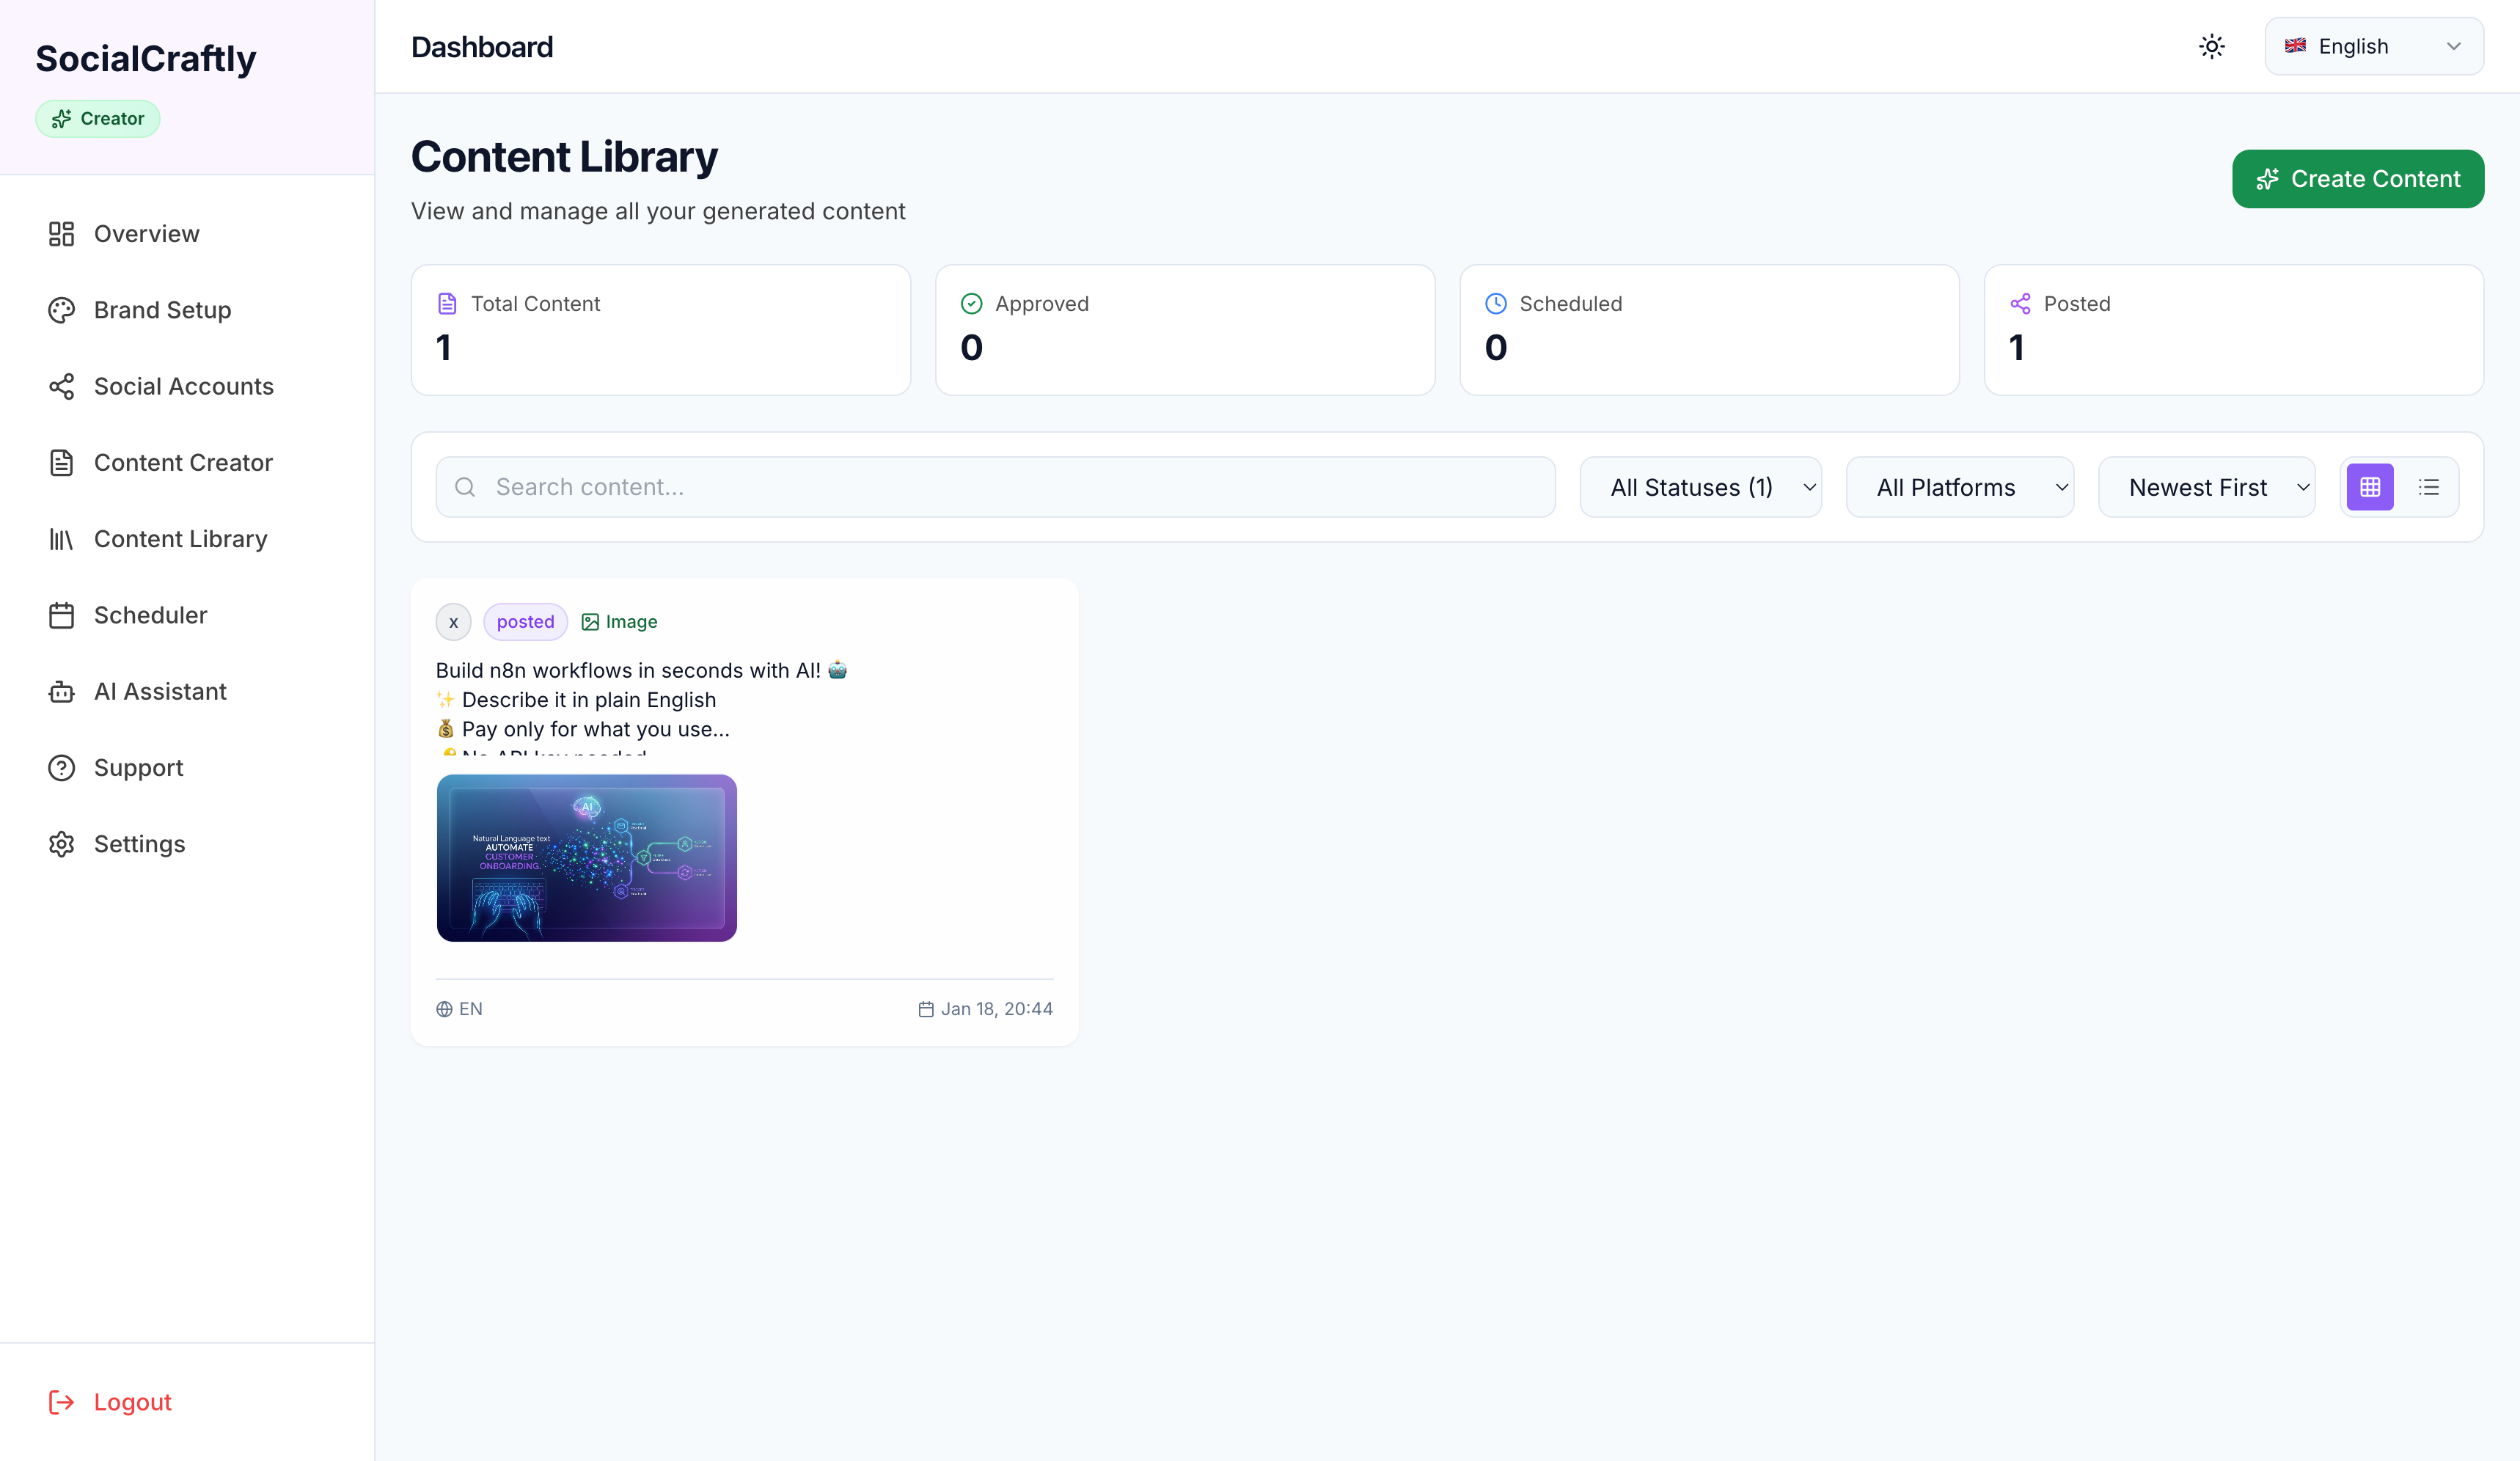Screen dimensions: 2520x1461
Task: Open the Overview sidebar icon
Action: point(61,233)
